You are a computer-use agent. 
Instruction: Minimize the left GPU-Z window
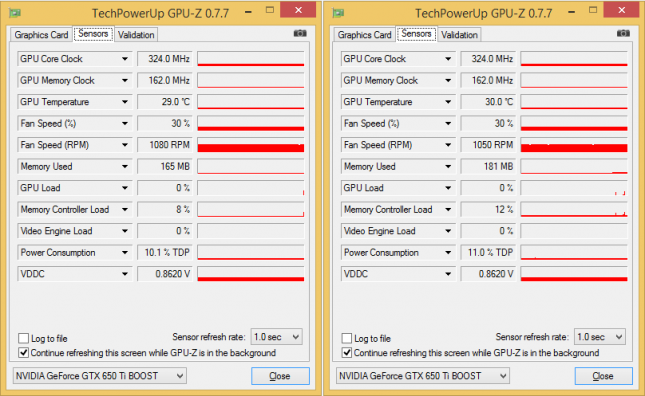[248, 12]
